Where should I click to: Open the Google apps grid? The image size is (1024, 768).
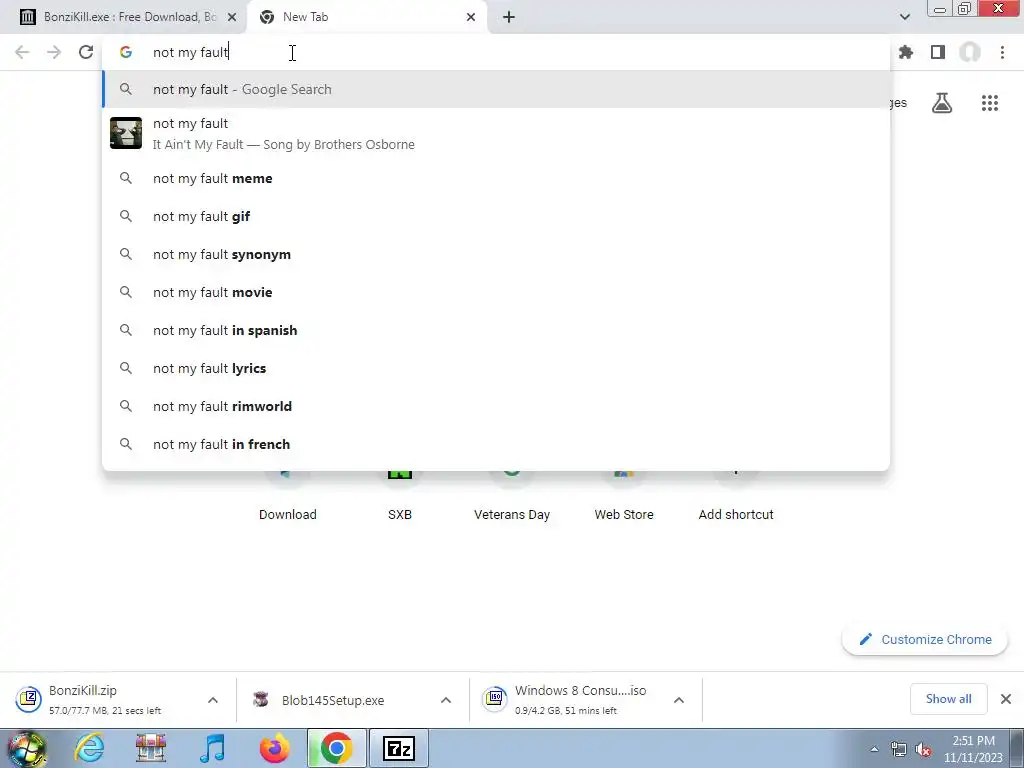[990, 103]
